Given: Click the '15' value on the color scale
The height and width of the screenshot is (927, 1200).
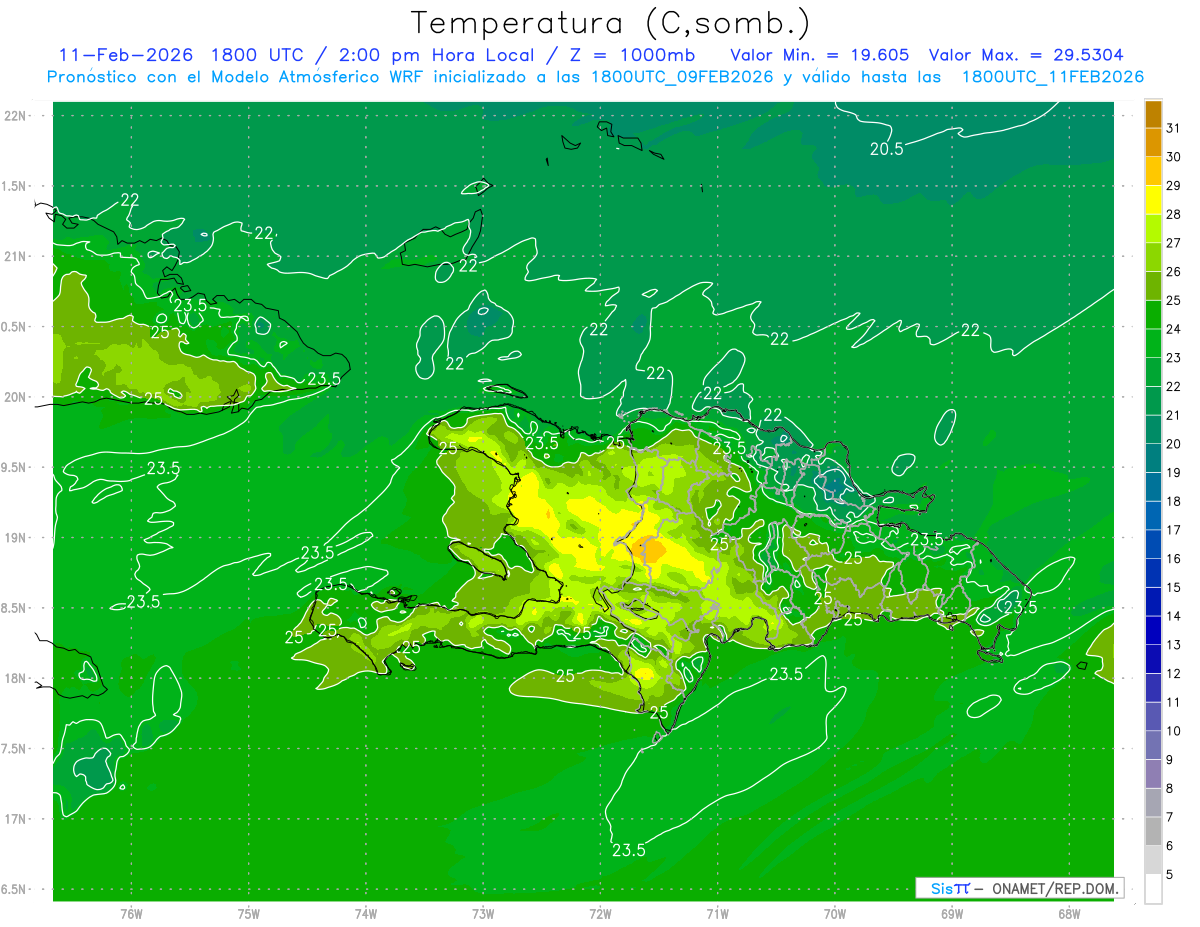Looking at the screenshot, I should [1174, 587].
